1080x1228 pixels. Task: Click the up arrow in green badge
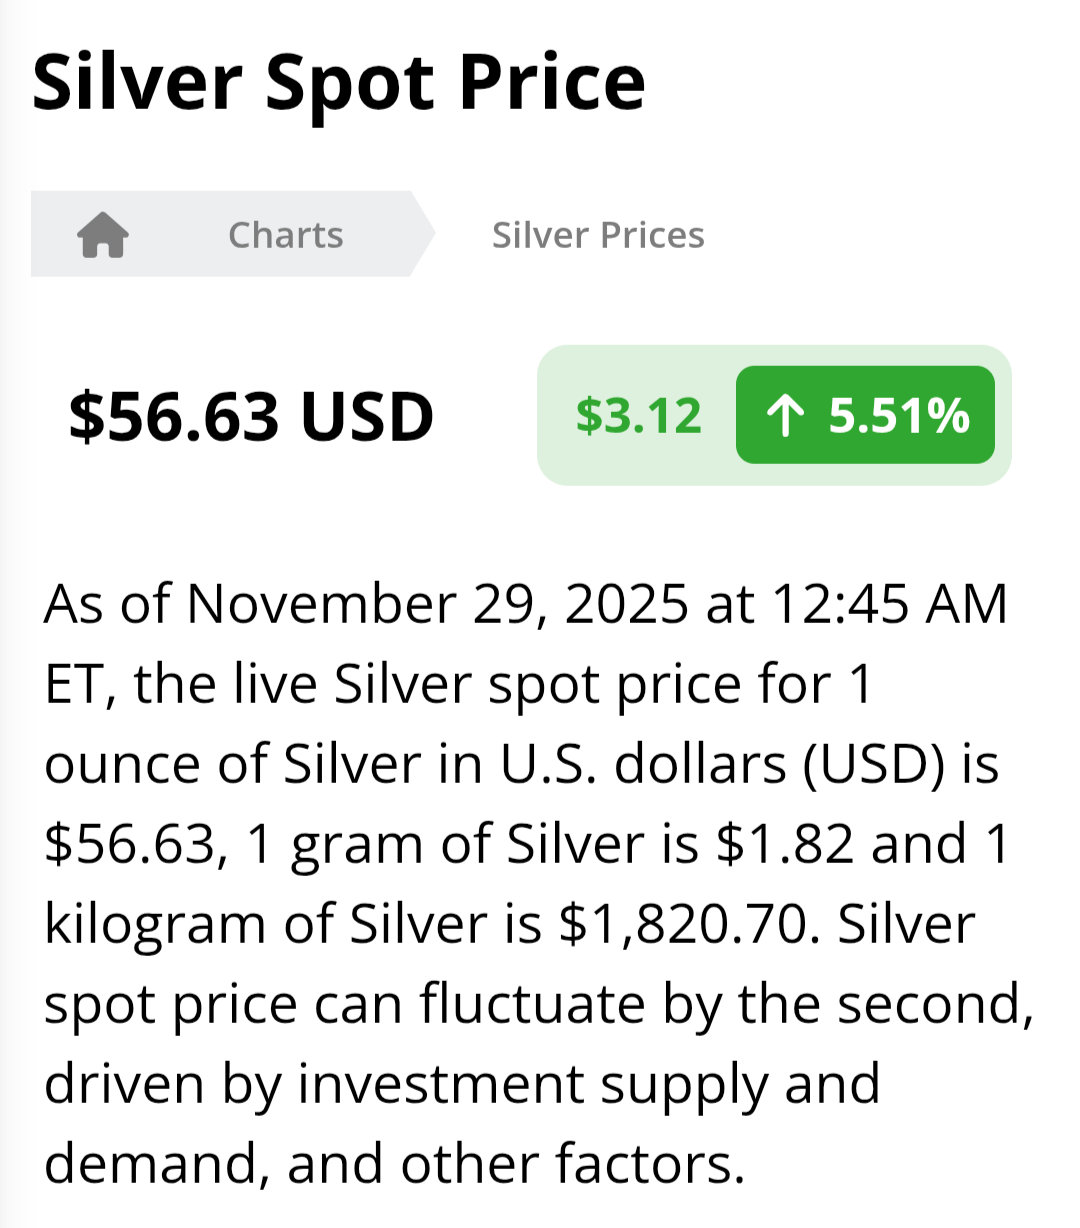tap(785, 415)
